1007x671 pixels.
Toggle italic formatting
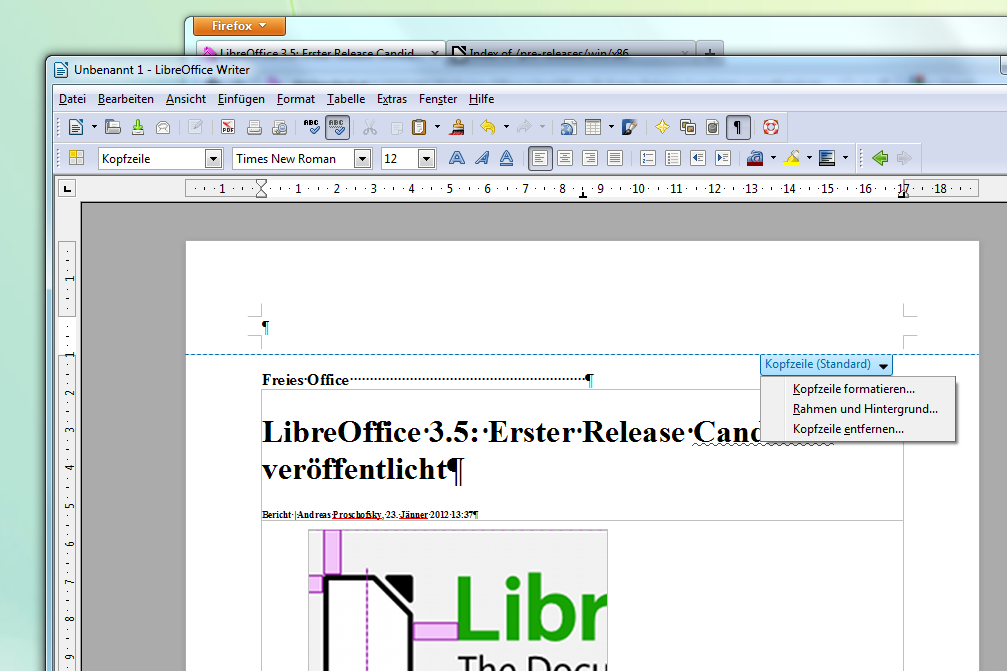pyautogui.click(x=482, y=158)
